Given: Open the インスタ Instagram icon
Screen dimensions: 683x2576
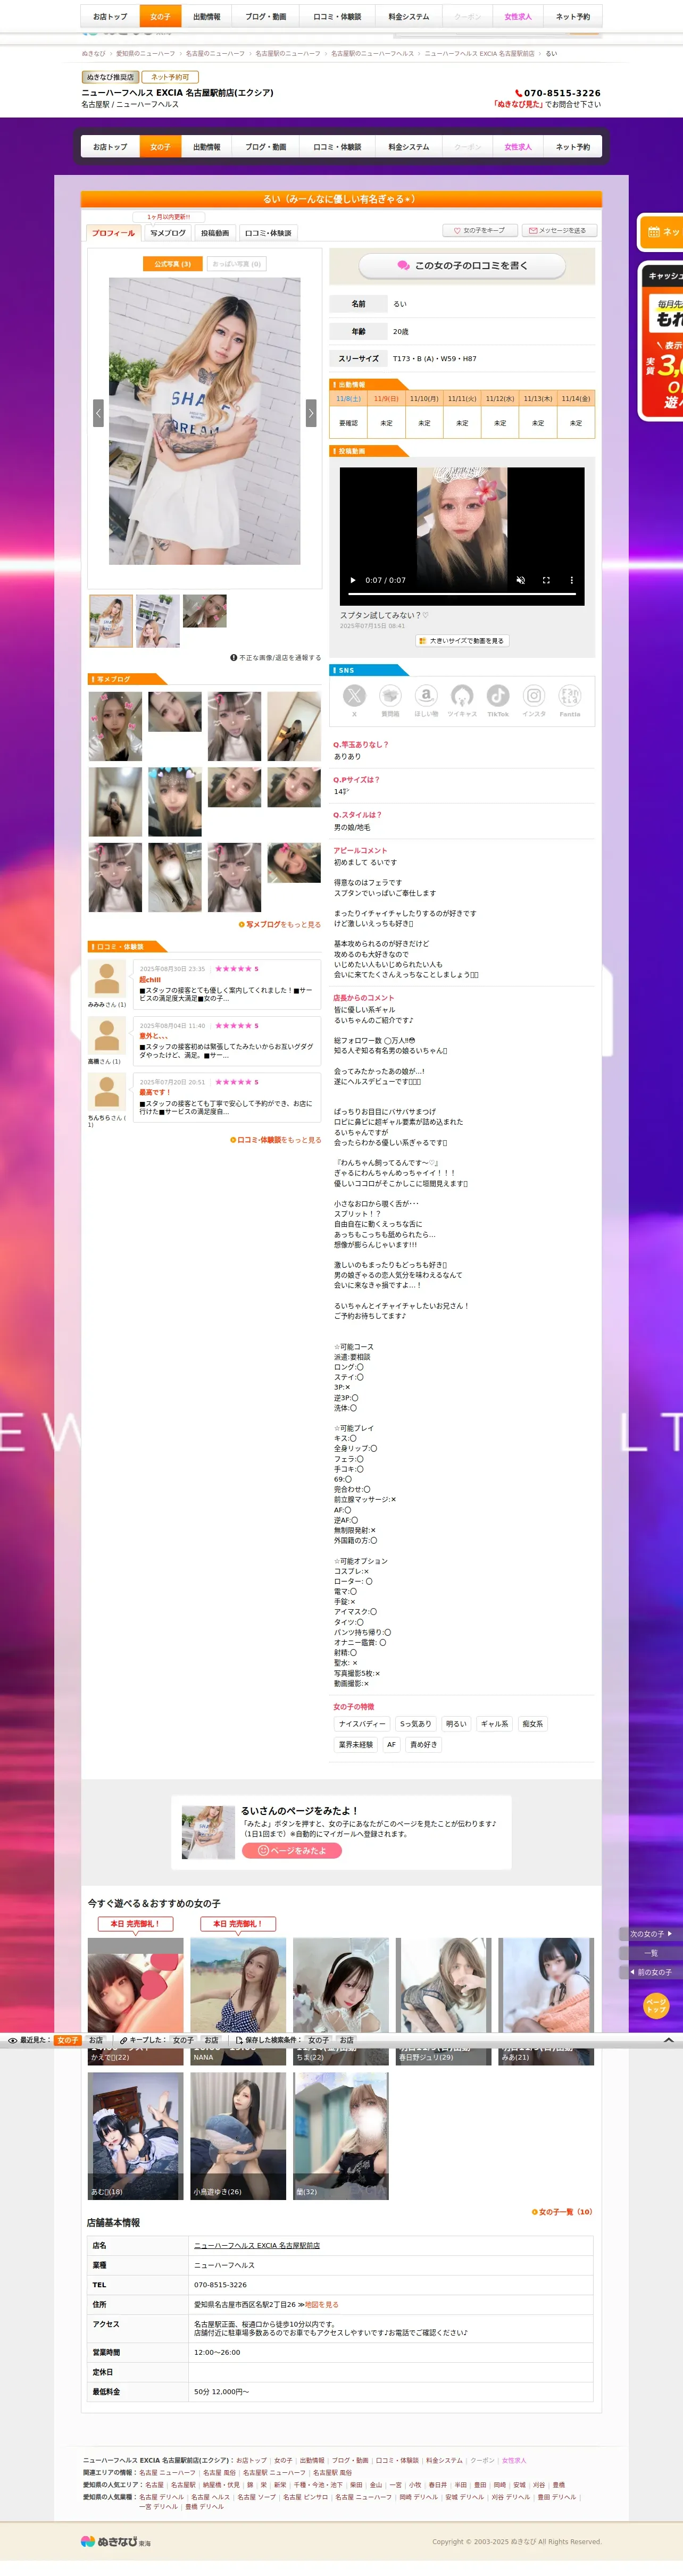Looking at the screenshot, I should coord(534,696).
